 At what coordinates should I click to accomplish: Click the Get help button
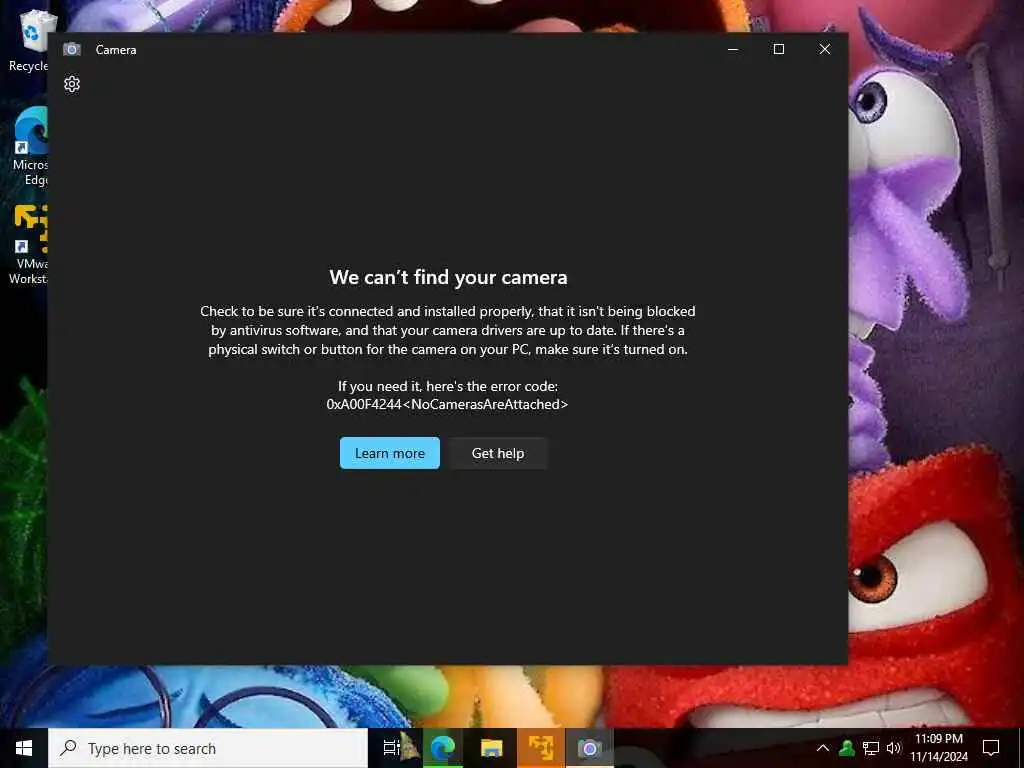[x=498, y=453]
